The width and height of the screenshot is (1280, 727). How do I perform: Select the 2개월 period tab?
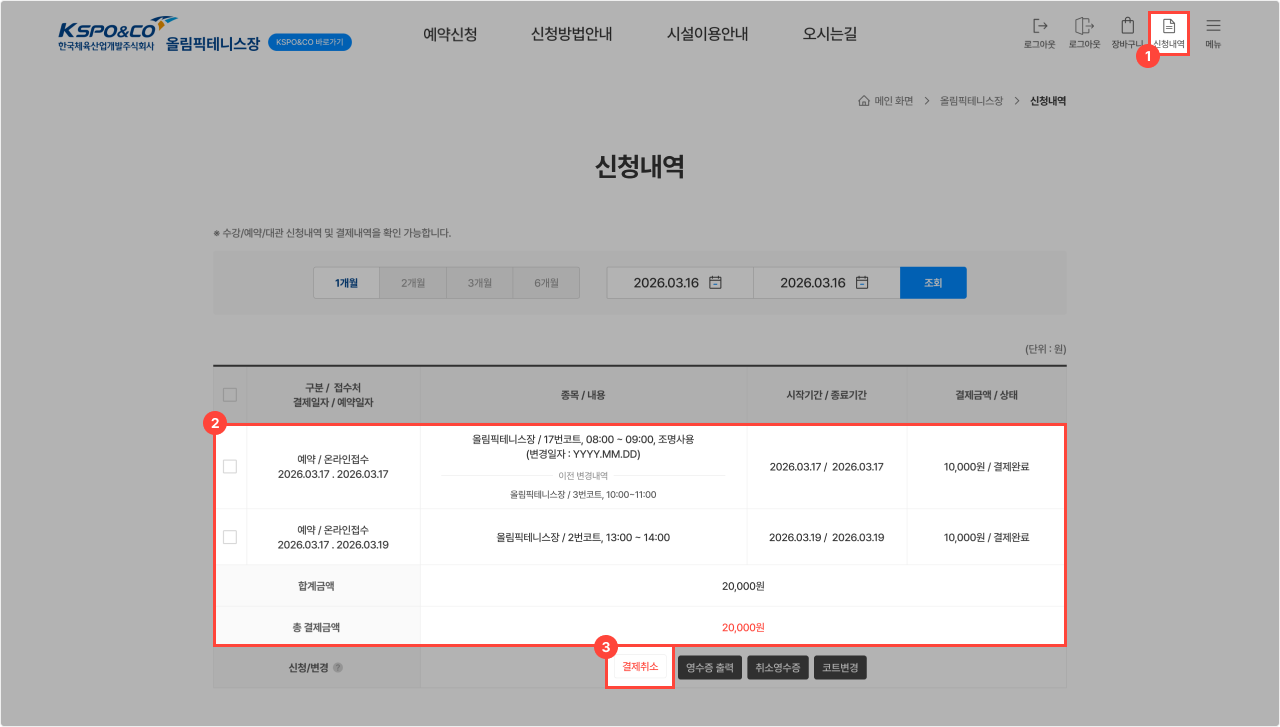coord(413,283)
